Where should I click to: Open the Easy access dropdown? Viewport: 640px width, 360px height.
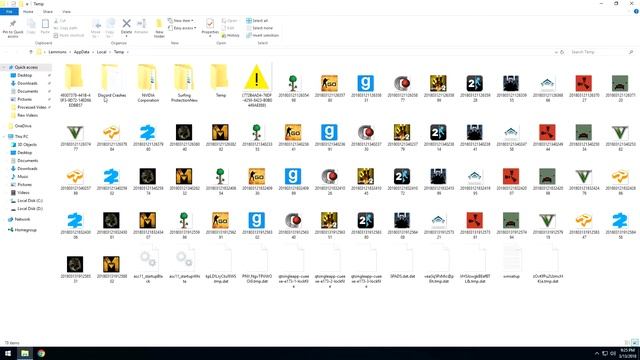(182, 28)
